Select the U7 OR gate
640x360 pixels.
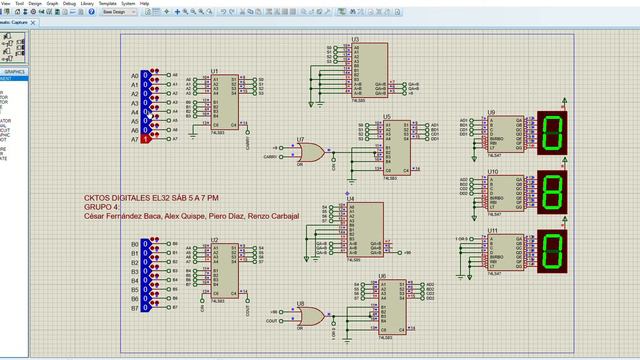[x=312, y=152]
